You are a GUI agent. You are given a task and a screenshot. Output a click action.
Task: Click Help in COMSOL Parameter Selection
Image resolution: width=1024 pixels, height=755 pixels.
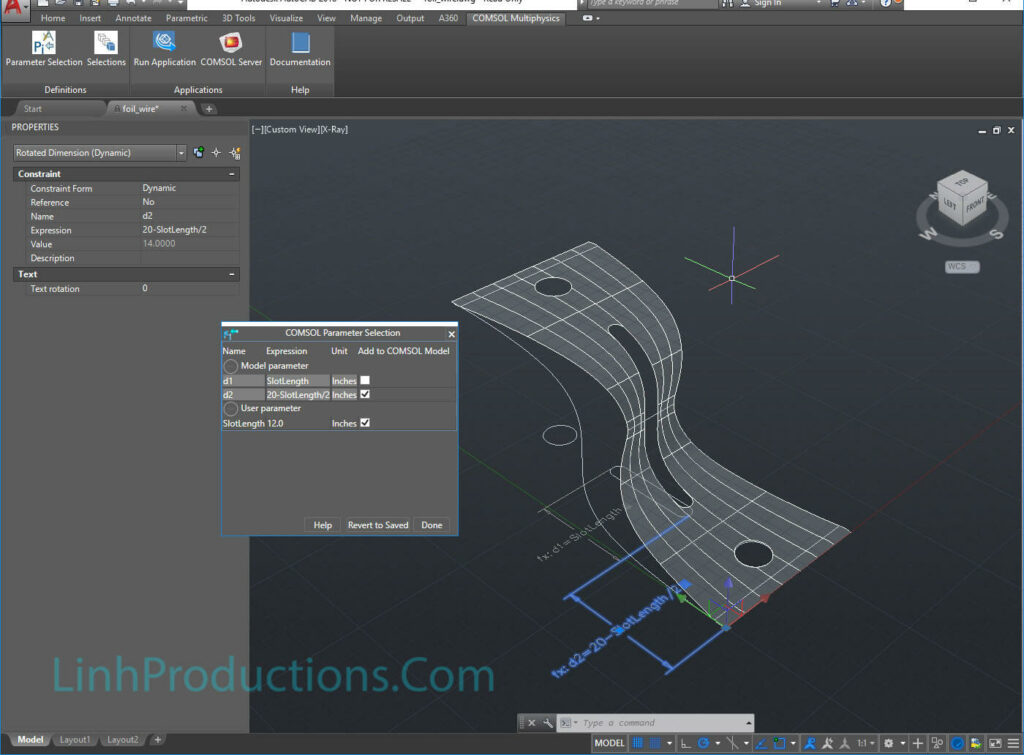point(323,525)
